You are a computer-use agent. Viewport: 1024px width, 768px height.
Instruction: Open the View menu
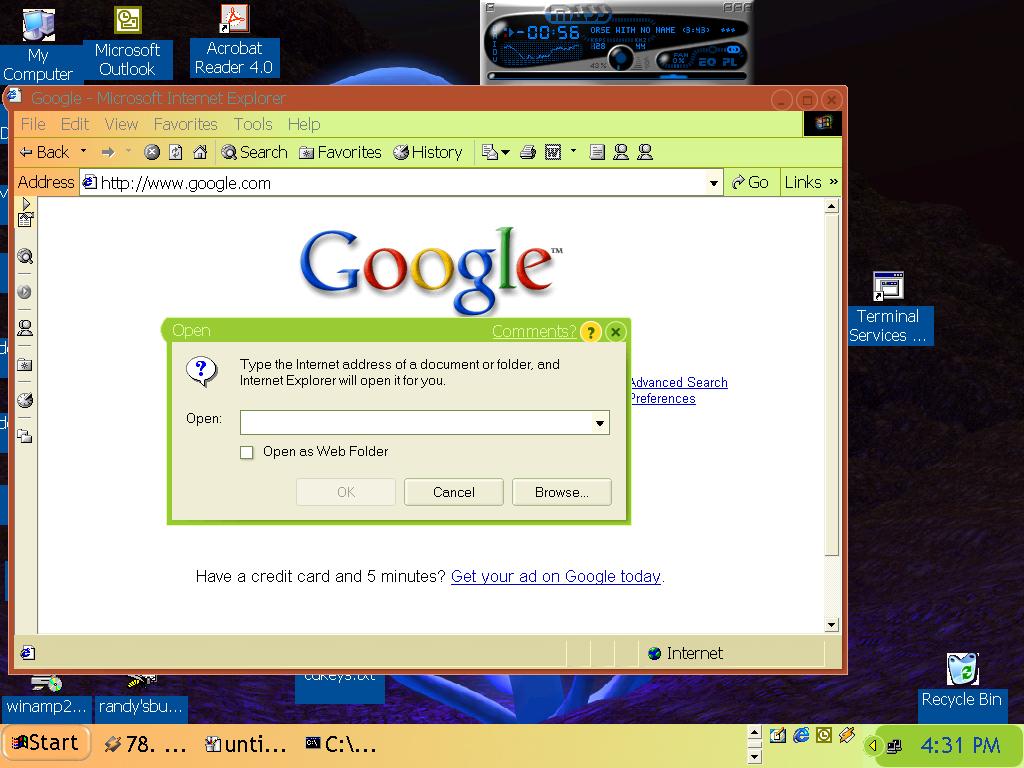coord(121,125)
